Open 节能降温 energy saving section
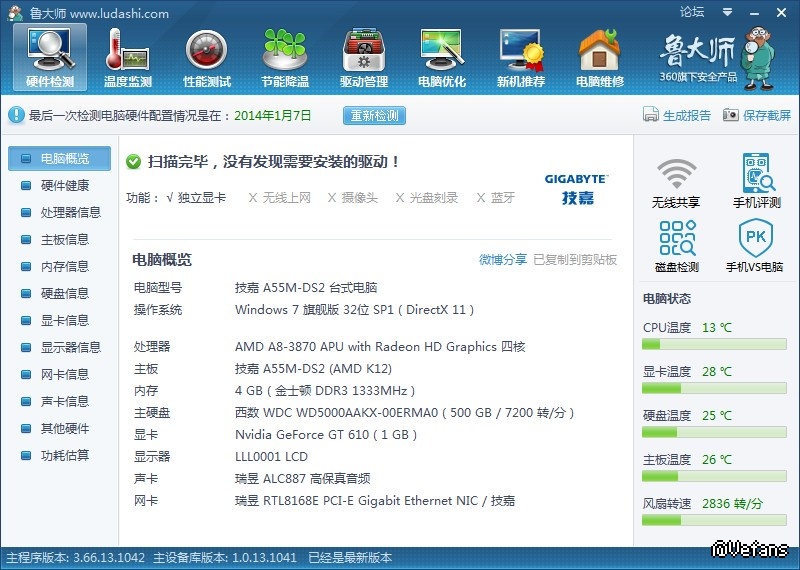Viewport: 800px width, 570px height. click(285, 58)
